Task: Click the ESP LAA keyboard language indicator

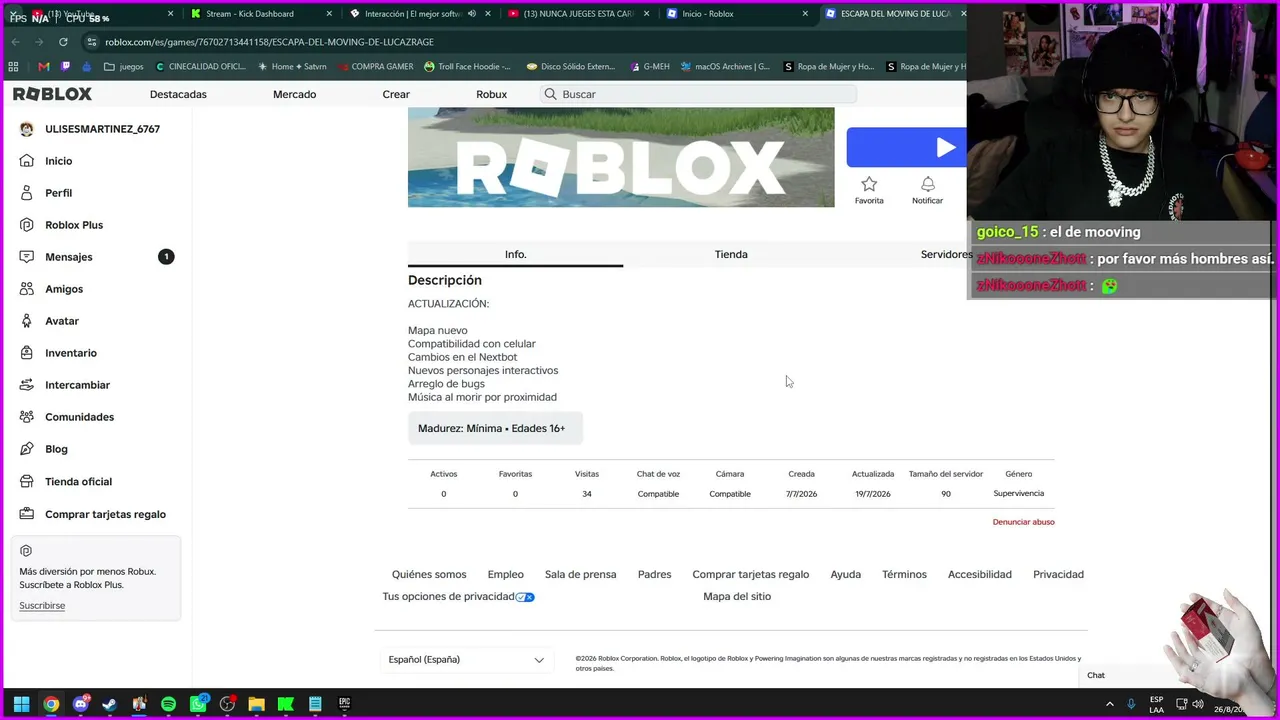Action: [1157, 704]
